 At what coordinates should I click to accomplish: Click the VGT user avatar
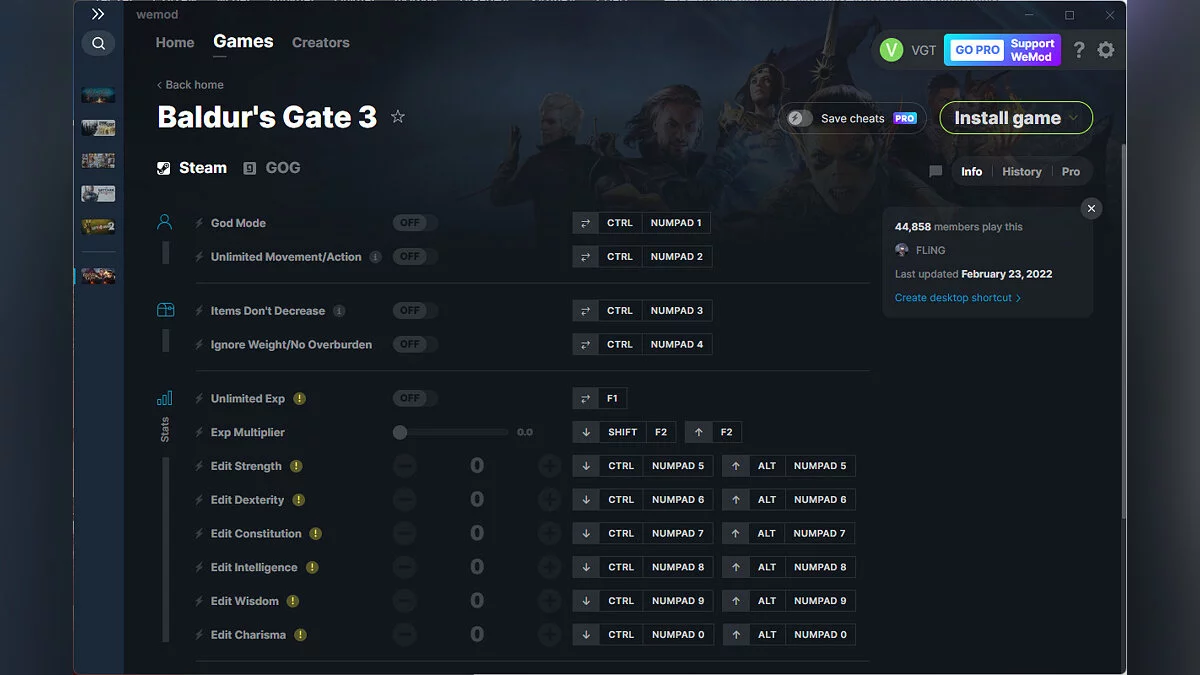[x=891, y=50]
